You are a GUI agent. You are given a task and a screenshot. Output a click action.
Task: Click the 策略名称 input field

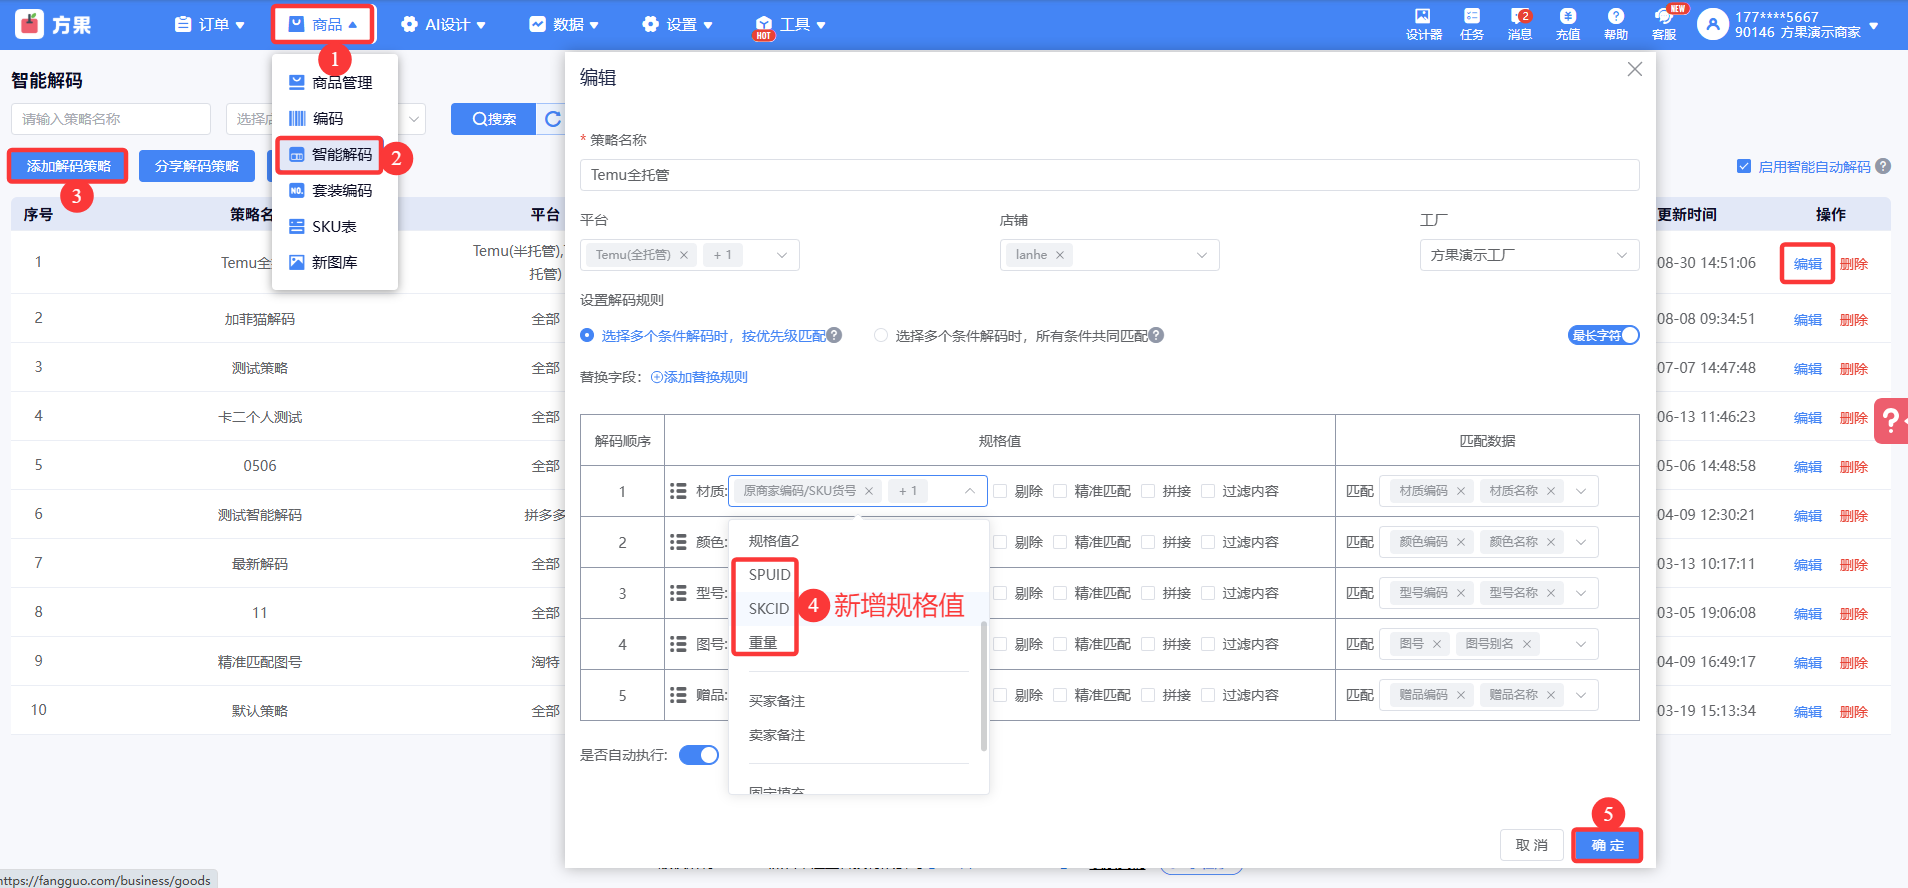pyautogui.click(x=1108, y=175)
